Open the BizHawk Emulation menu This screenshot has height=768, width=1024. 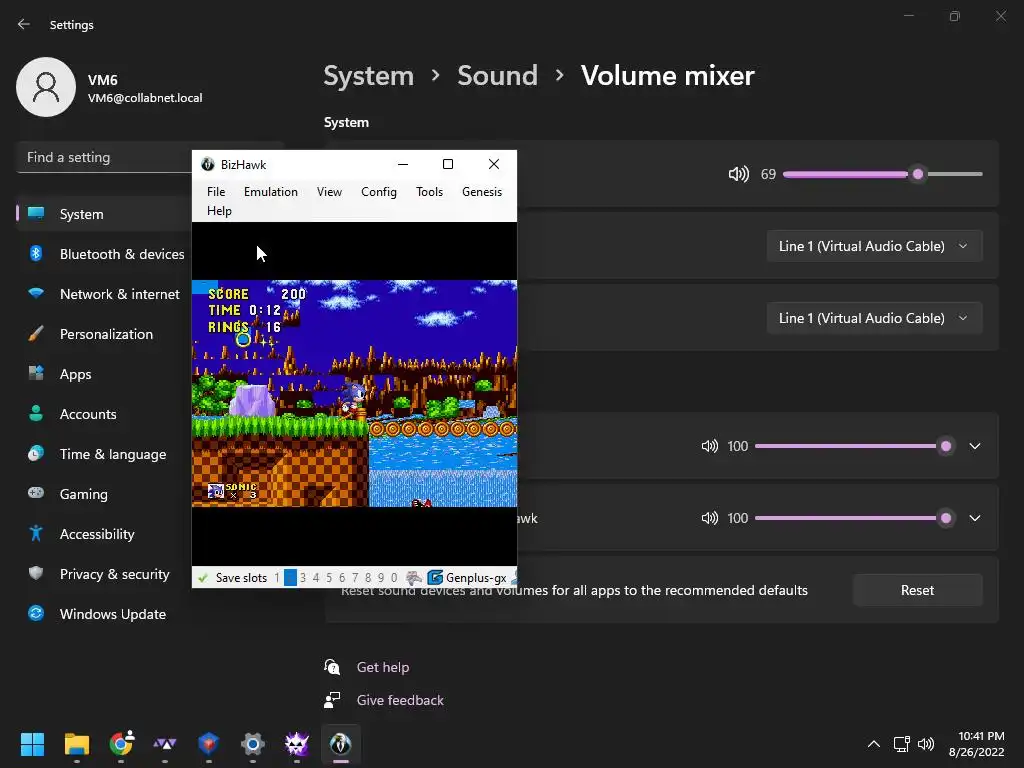270,192
